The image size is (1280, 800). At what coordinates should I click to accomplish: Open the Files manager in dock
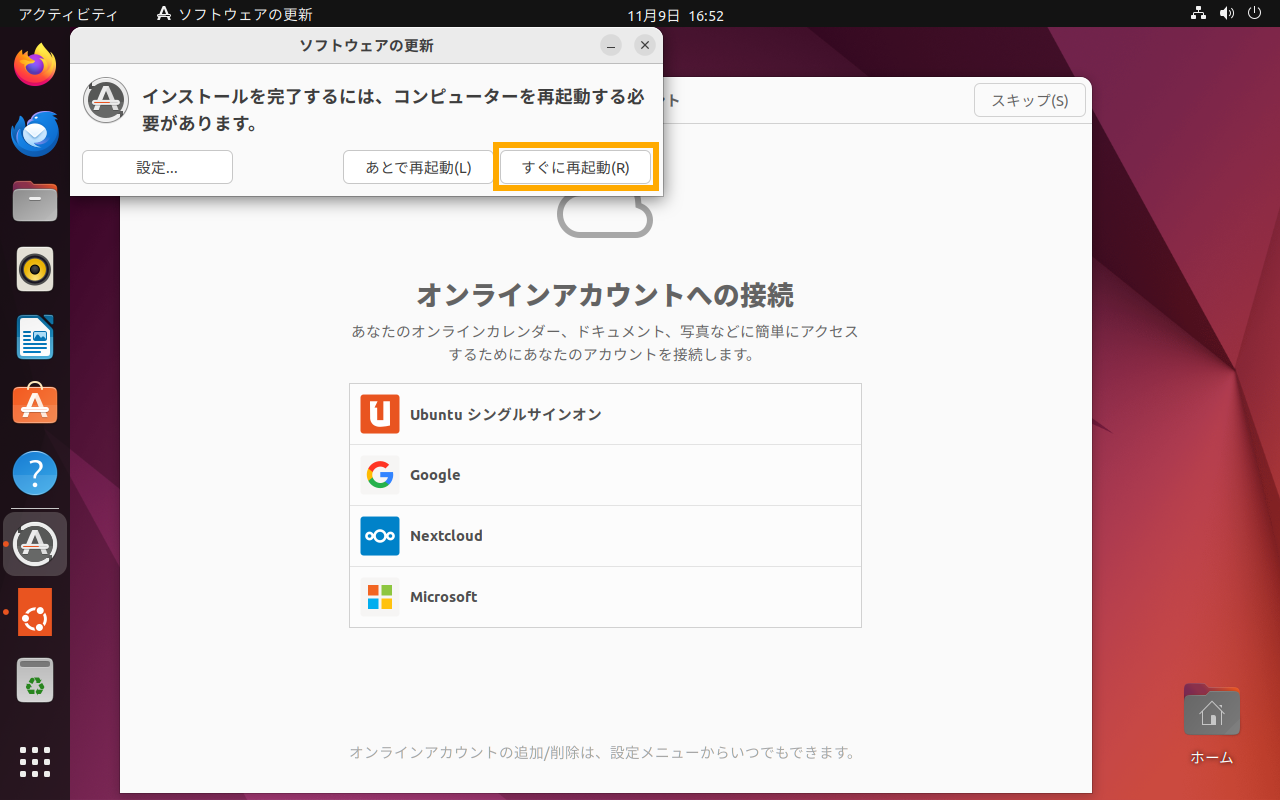pos(35,201)
